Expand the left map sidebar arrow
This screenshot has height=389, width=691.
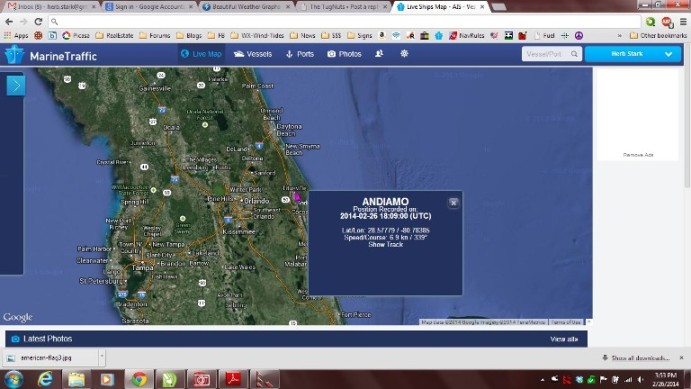click(x=16, y=85)
